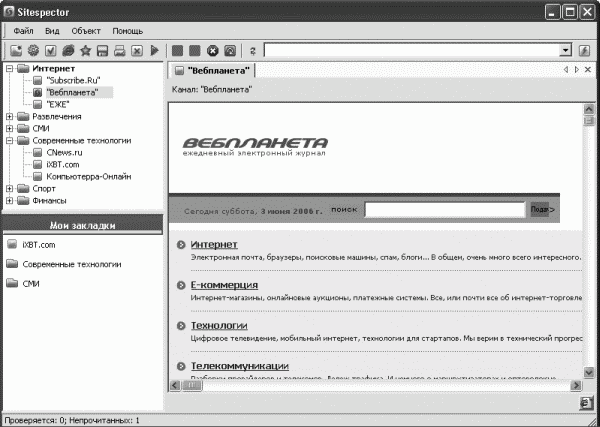Click the tab scroll left arrow
600x427 pixels.
(566, 70)
